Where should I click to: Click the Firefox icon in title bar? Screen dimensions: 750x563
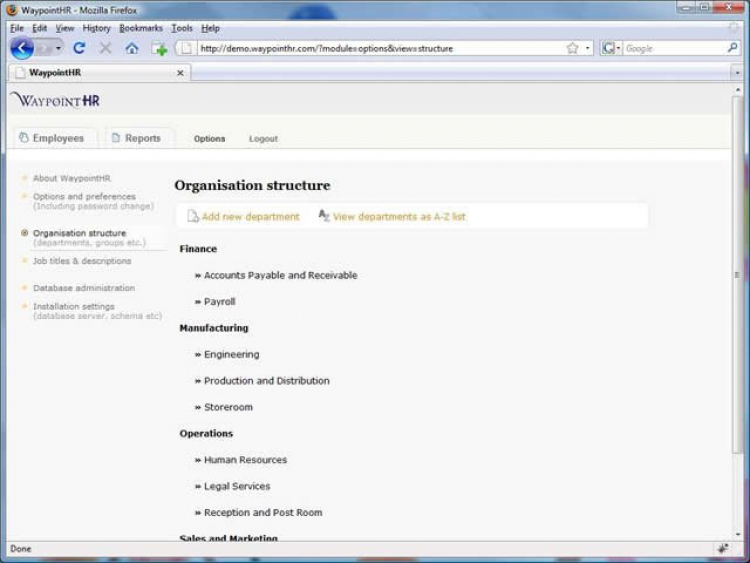coord(11,10)
